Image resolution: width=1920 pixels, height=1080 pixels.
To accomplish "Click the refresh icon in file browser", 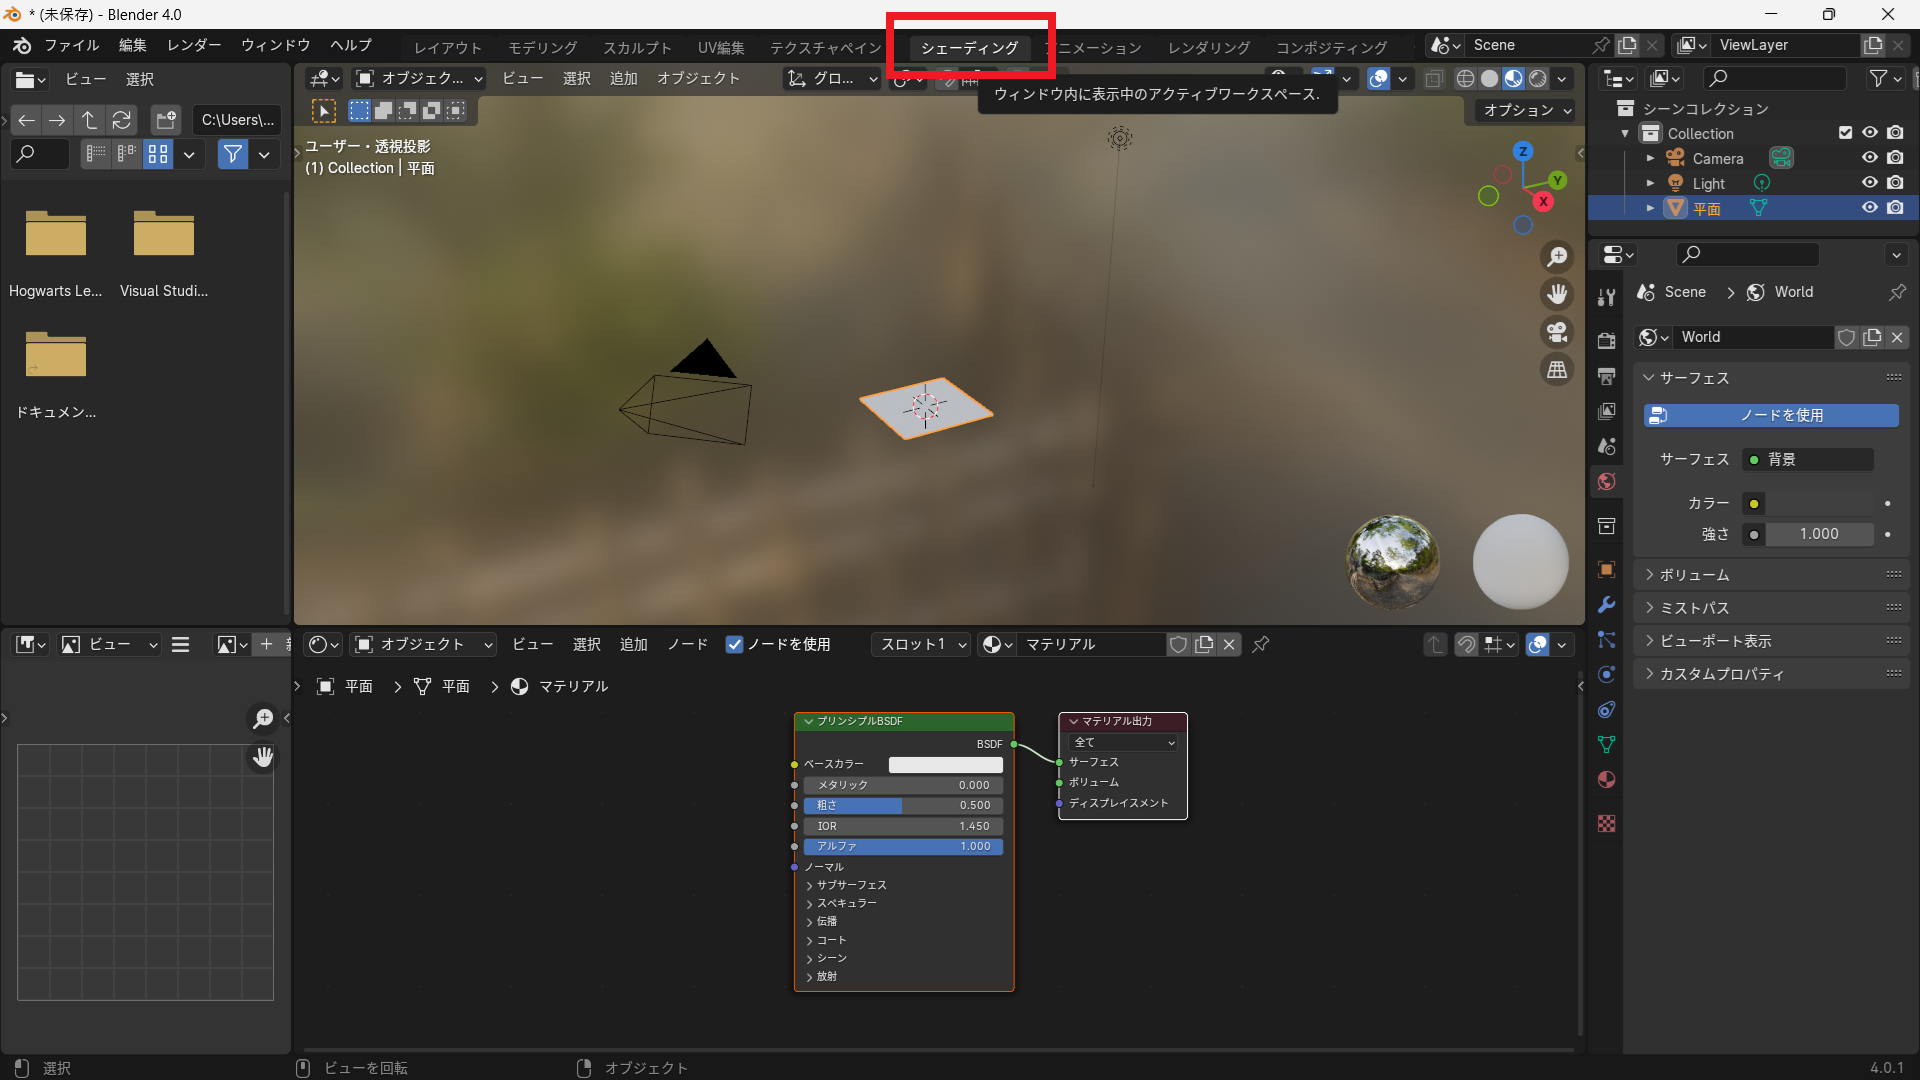I will click(x=122, y=120).
